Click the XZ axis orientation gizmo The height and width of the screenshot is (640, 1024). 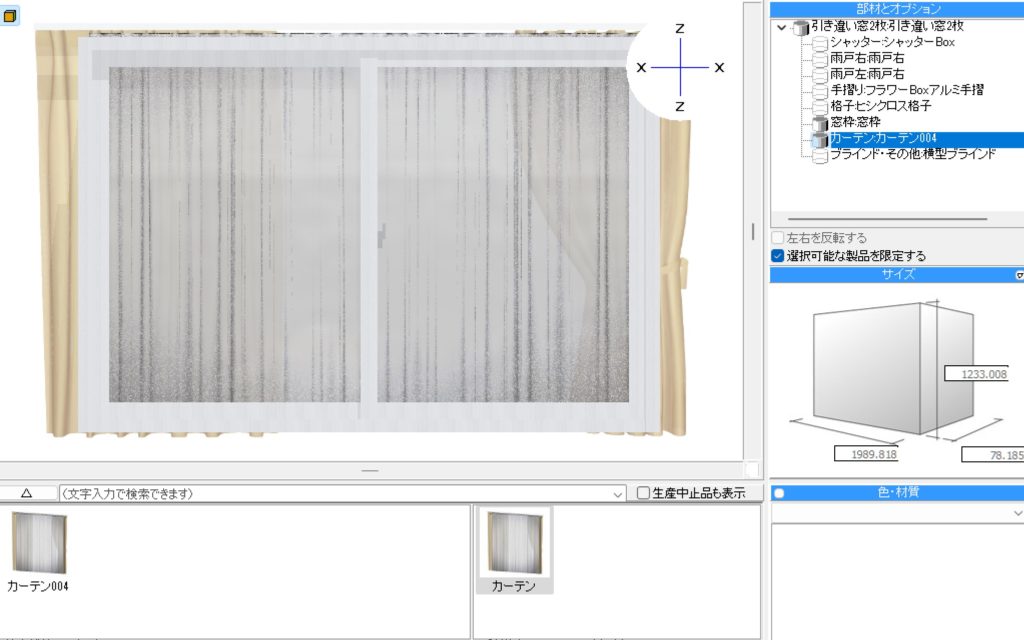coord(680,67)
